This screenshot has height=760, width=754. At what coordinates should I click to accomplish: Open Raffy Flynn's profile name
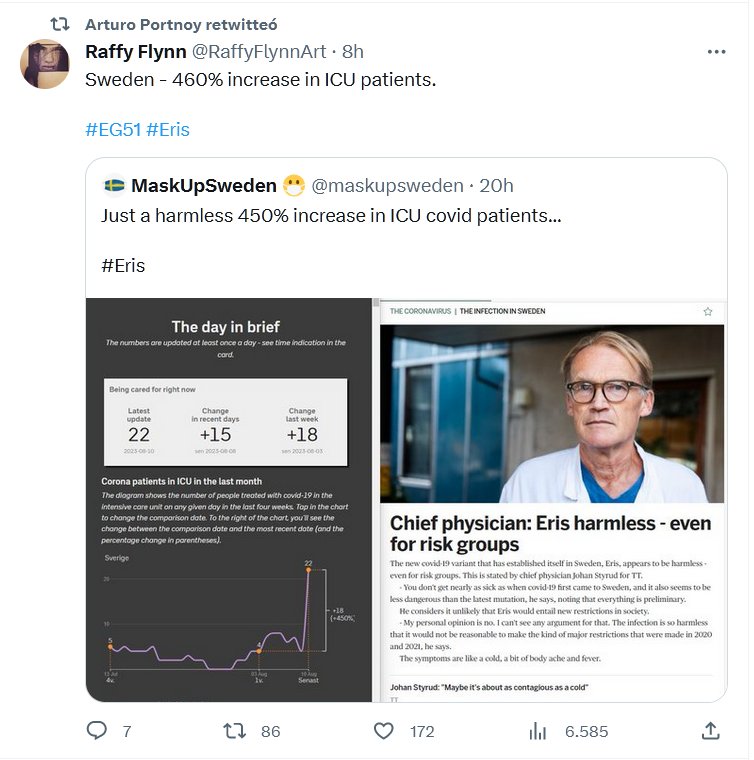click(x=135, y=52)
